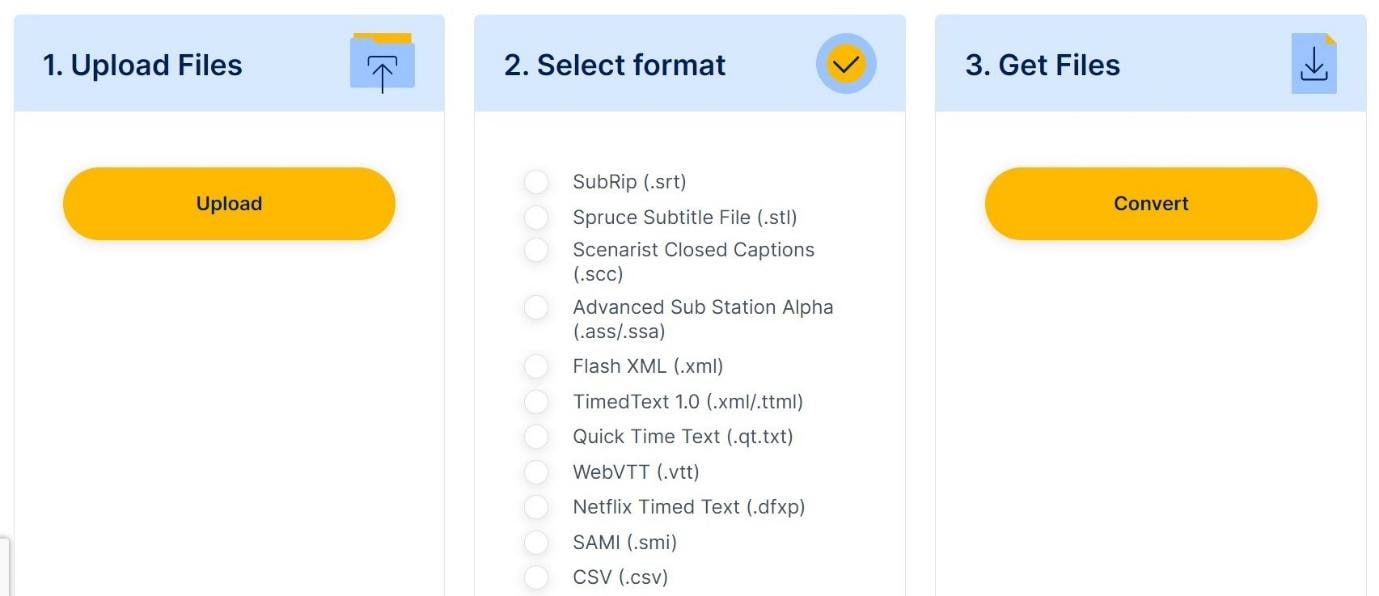
Task: Select Netflix Timed Text (.dfxp) option
Action: [537, 507]
